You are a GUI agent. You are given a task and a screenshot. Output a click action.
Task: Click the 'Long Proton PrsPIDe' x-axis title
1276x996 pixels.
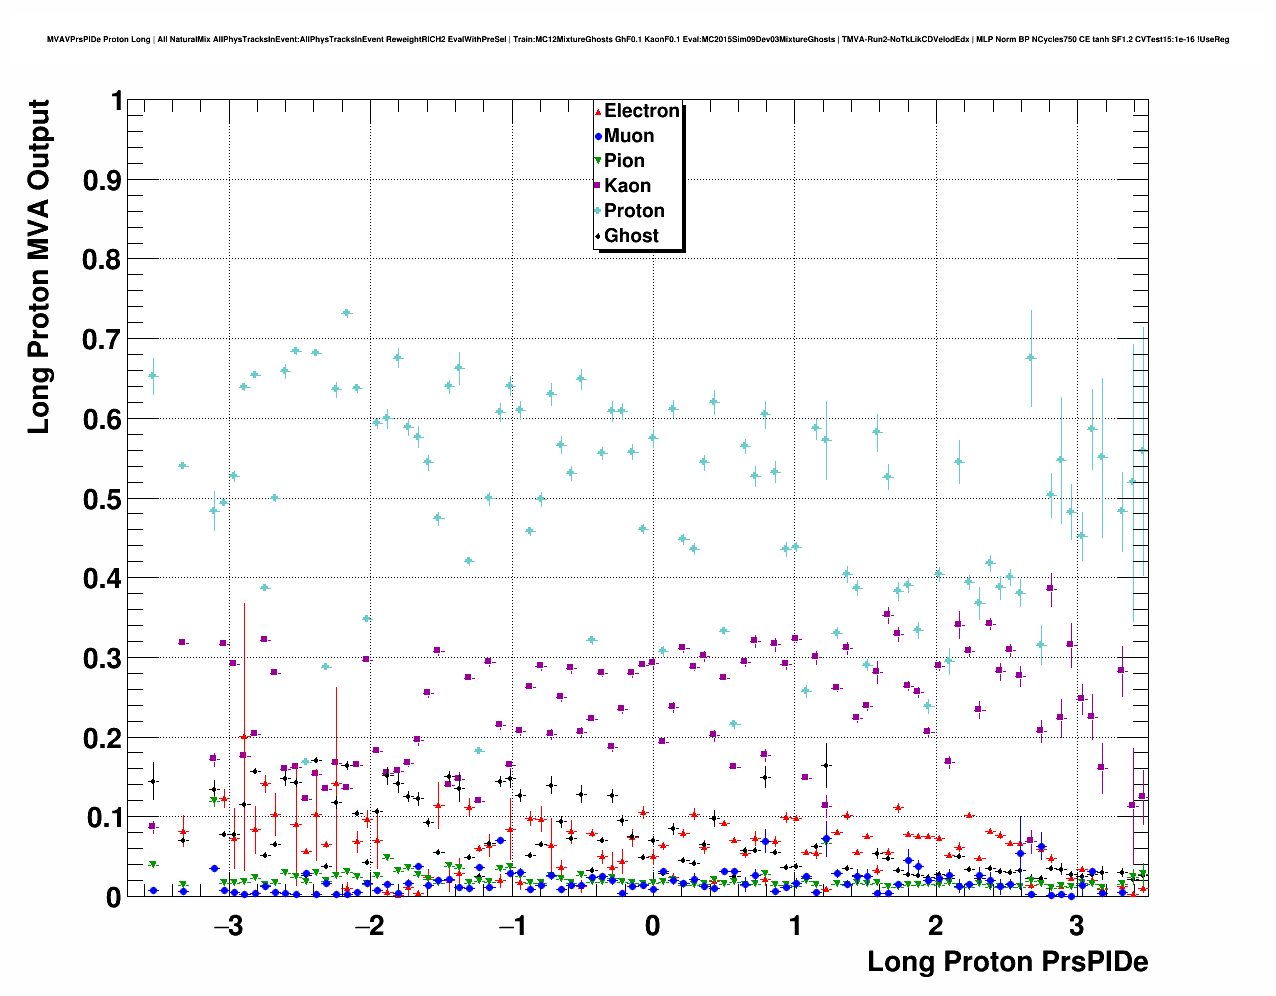click(x=1007, y=962)
